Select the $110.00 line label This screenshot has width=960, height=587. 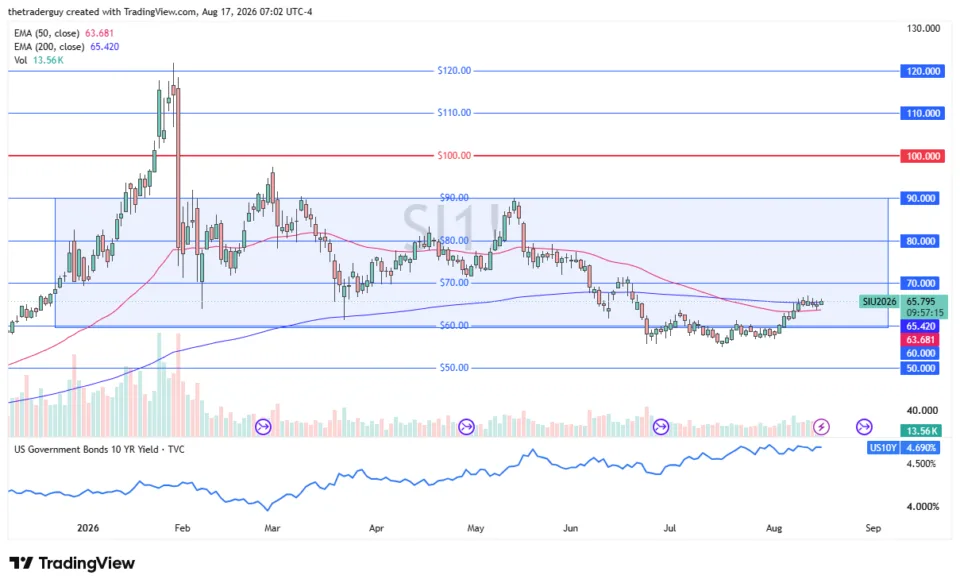[454, 113]
